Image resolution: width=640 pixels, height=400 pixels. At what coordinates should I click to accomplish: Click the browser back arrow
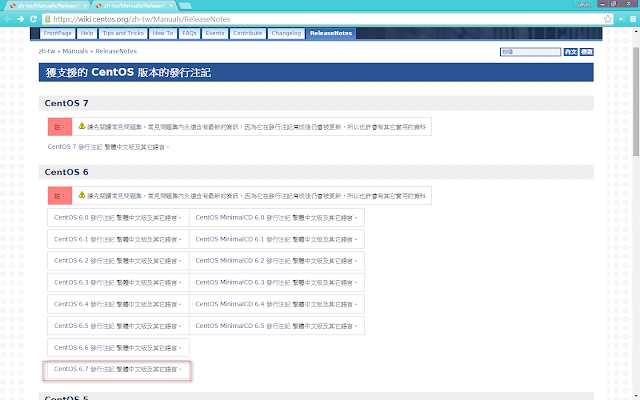[x=7, y=19]
